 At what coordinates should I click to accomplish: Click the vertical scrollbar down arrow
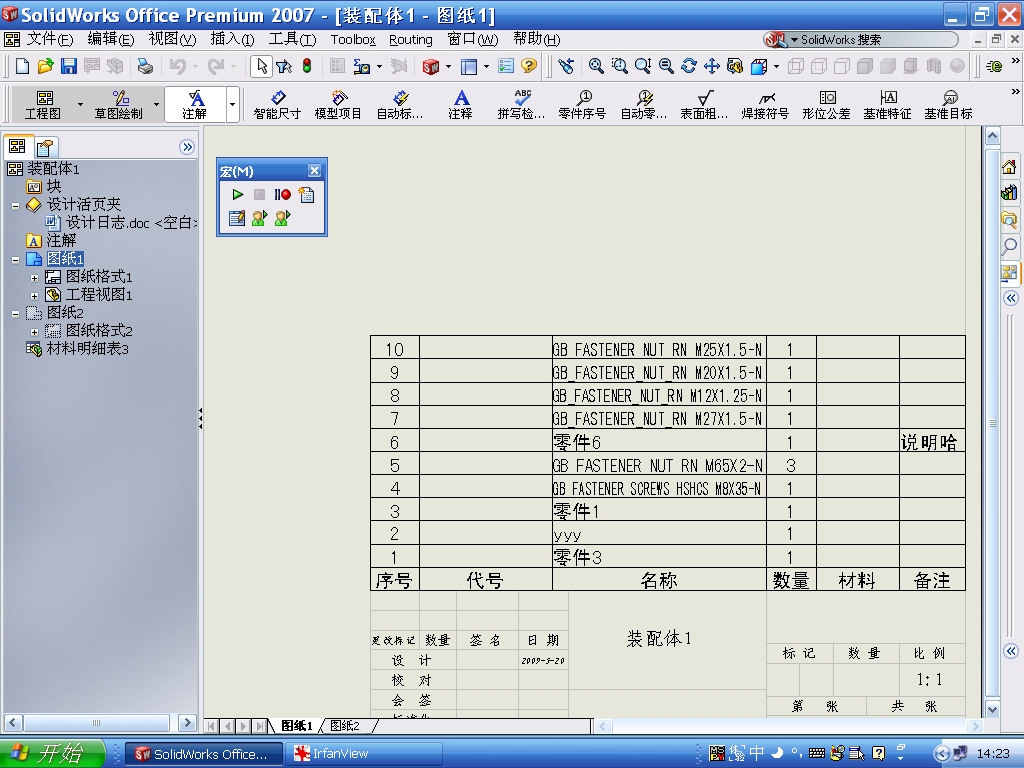coord(992,709)
